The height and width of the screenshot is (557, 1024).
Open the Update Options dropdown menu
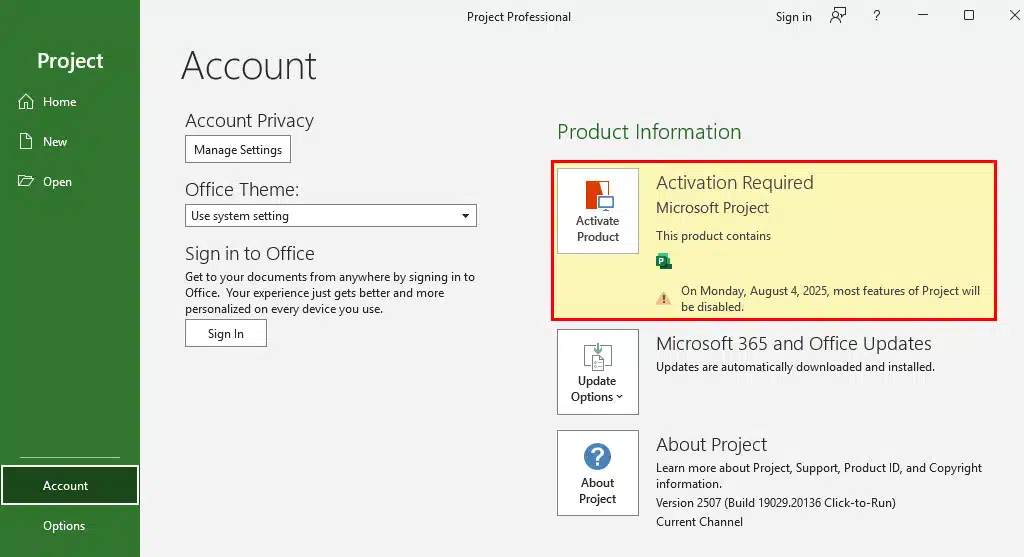598,372
